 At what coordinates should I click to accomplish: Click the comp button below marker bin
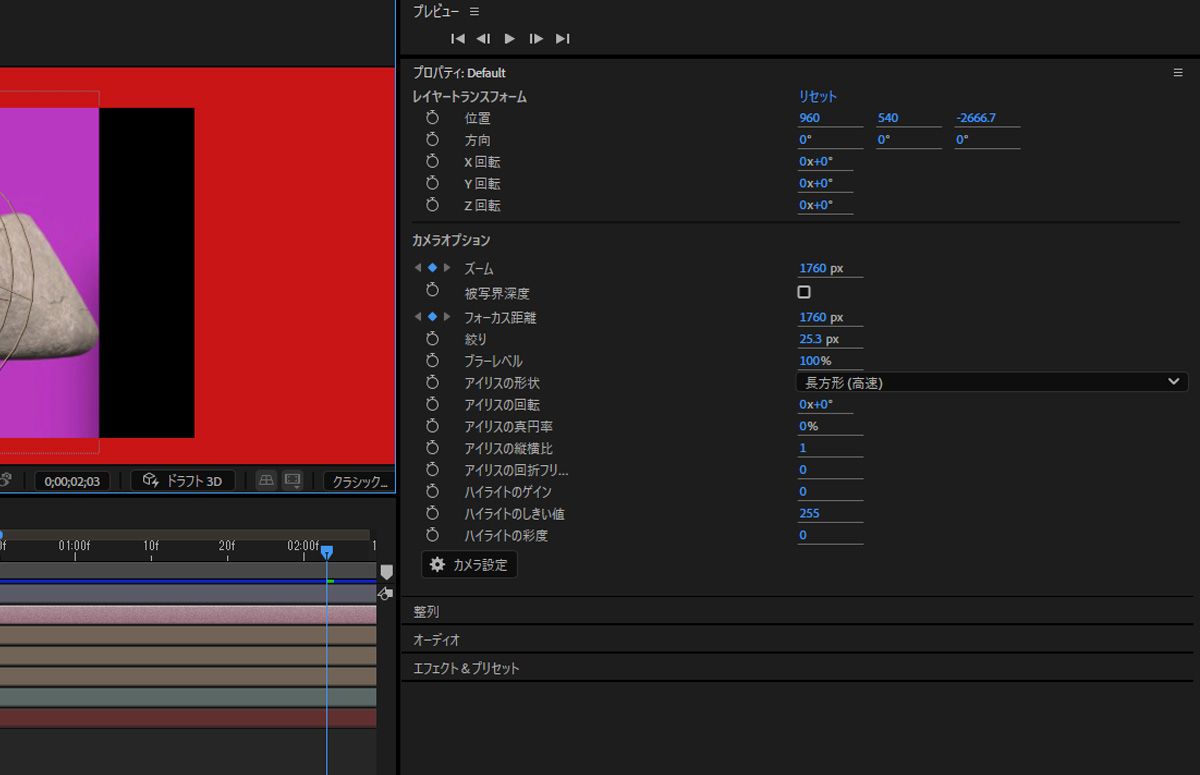coord(385,594)
